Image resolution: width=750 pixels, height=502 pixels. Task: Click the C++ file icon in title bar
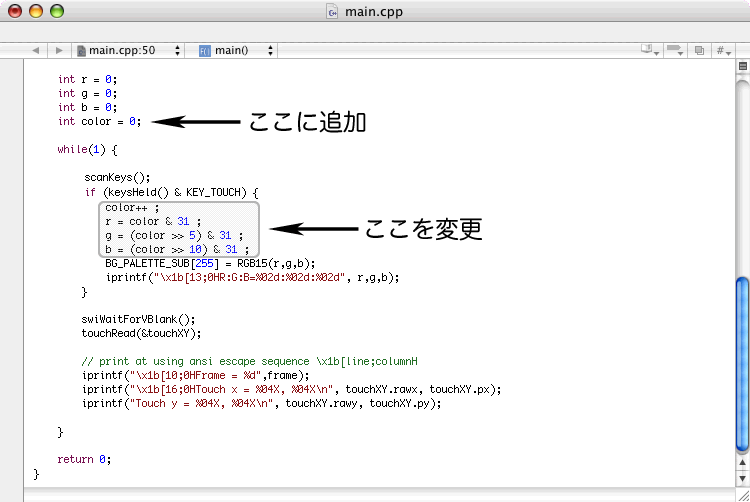pos(334,12)
